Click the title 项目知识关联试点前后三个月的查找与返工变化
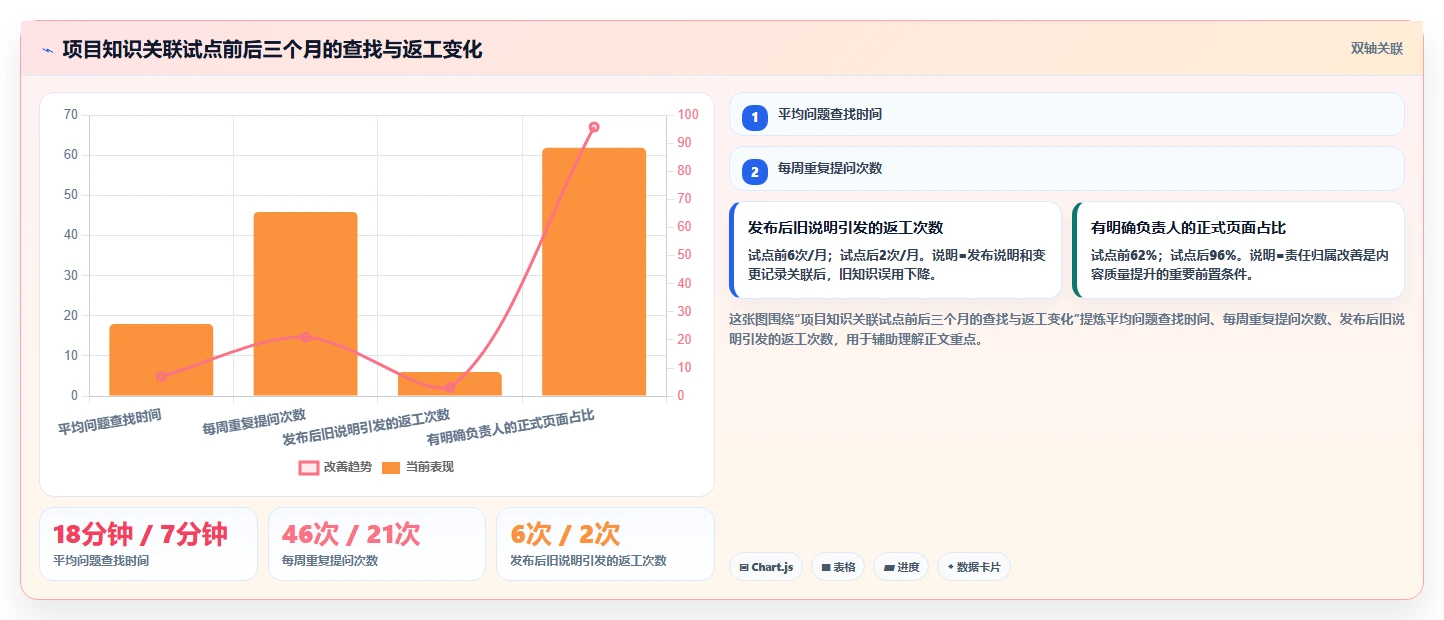Image resolution: width=1444 pixels, height=620 pixels. tap(272, 49)
